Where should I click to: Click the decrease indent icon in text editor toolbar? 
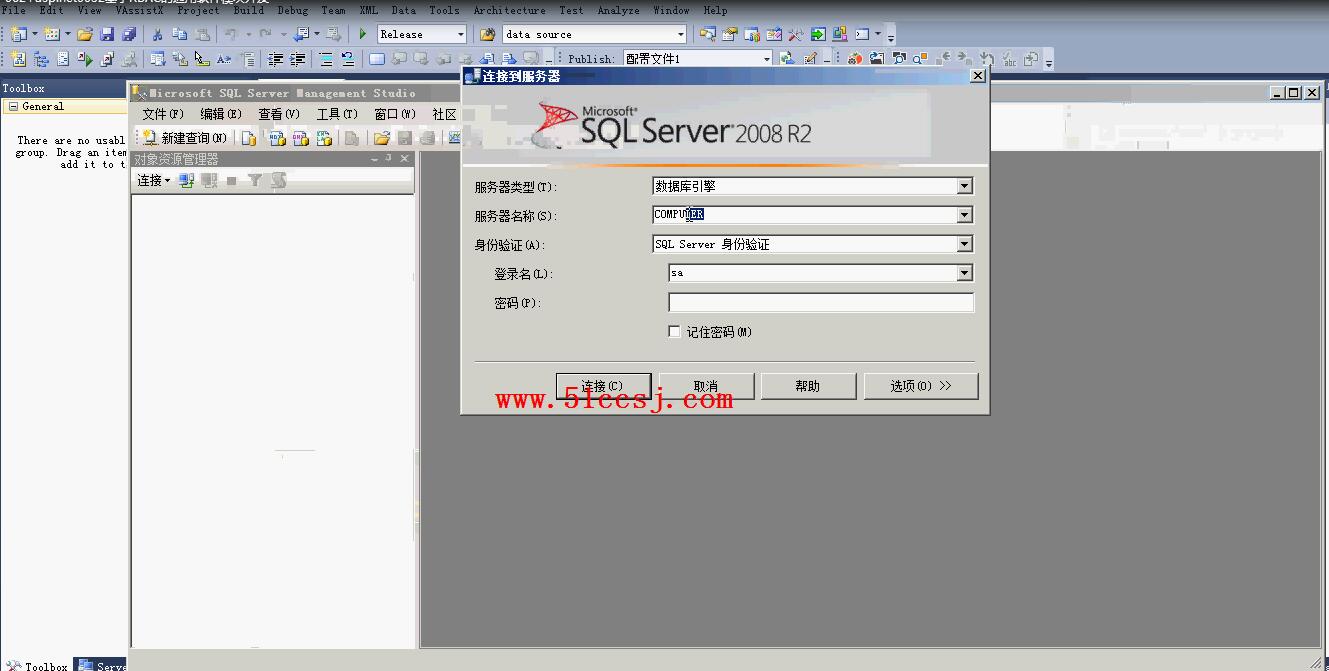tap(276, 59)
